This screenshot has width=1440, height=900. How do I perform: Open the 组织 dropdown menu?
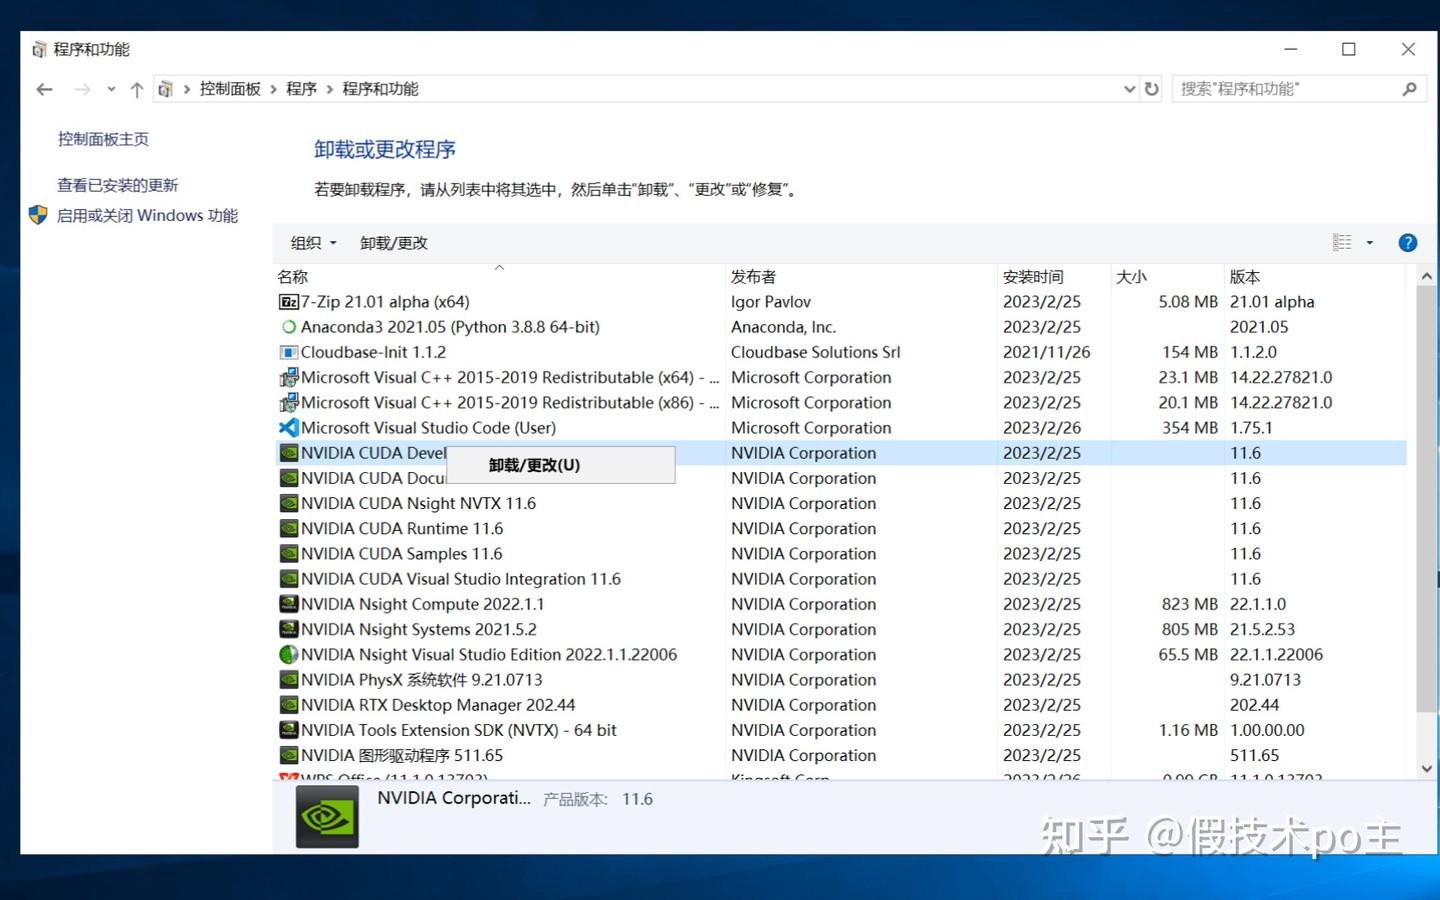click(313, 243)
